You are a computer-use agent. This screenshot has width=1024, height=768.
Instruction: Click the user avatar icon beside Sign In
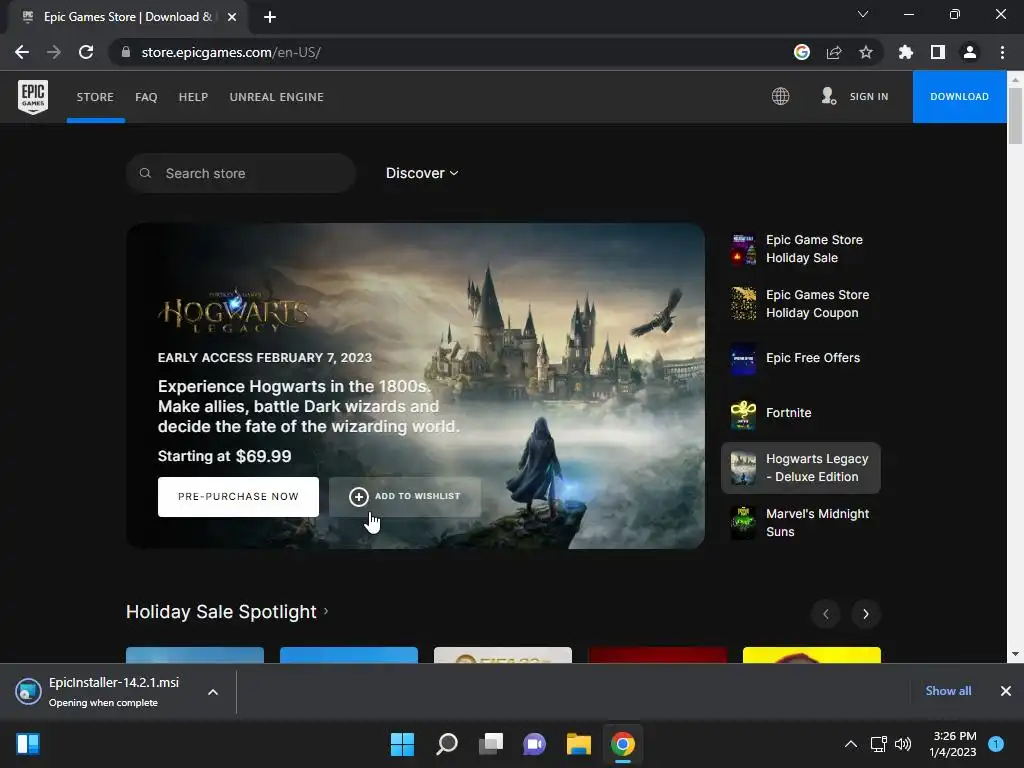[828, 97]
